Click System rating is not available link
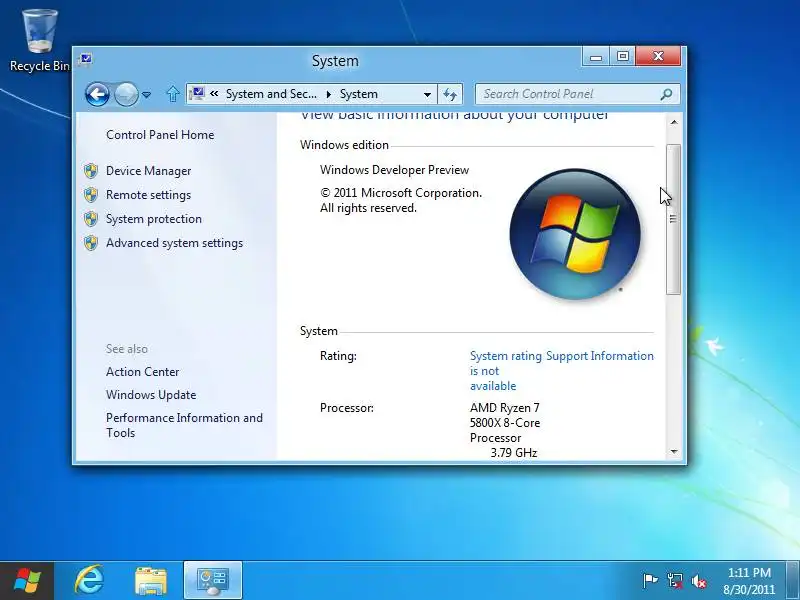Screen dimensions: 800x600 pos(505,371)
